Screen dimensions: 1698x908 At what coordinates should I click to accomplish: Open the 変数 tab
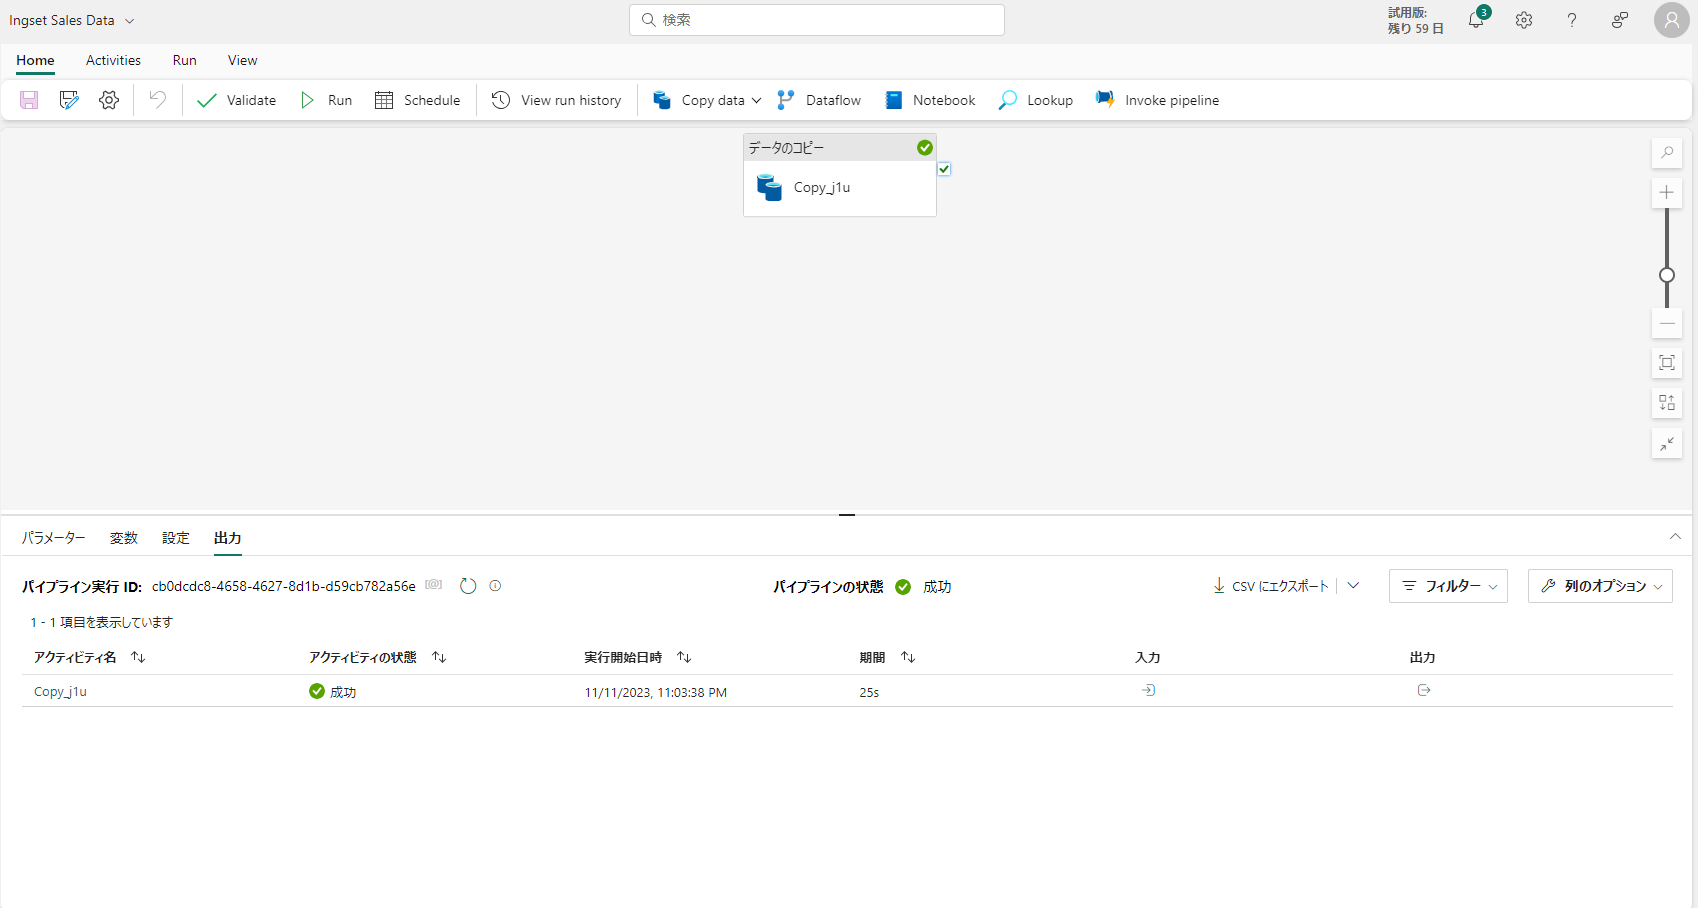[124, 538]
